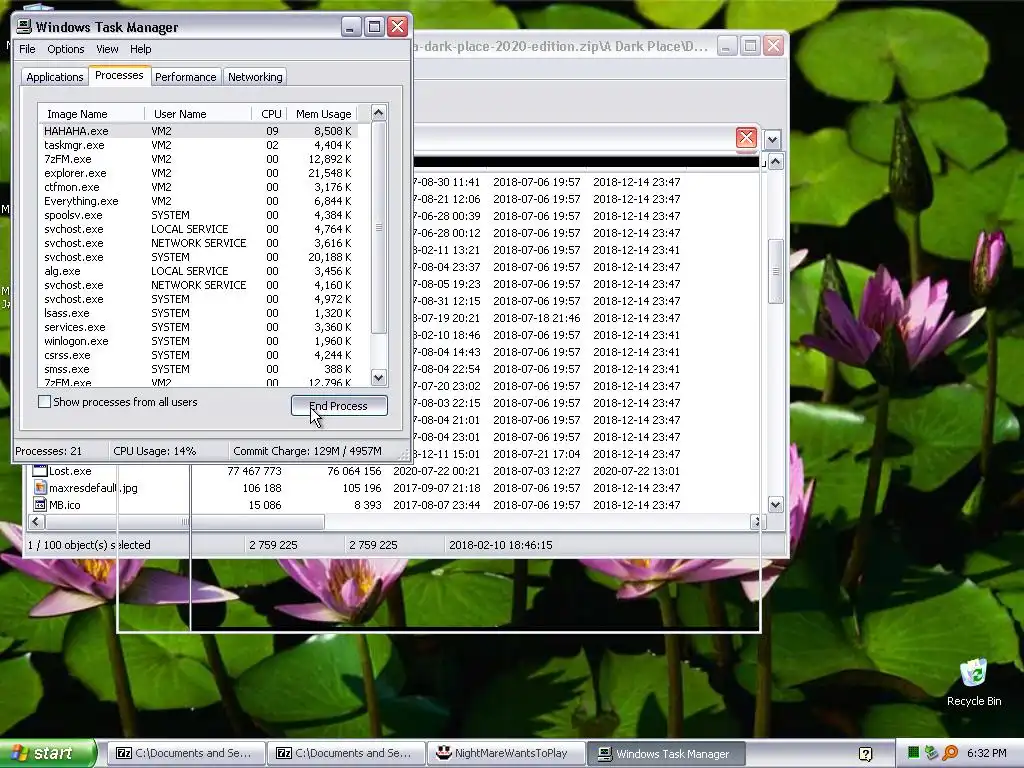This screenshot has width=1024, height=768.
Task: Click maxresdefault.jpg file name
Action: click(93, 488)
